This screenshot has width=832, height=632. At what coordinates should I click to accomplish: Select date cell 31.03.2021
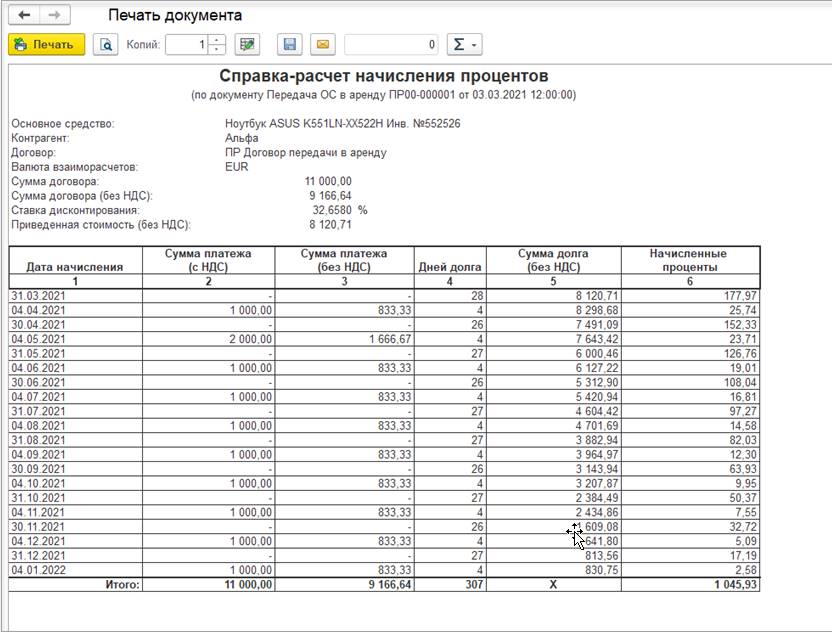coord(76,296)
